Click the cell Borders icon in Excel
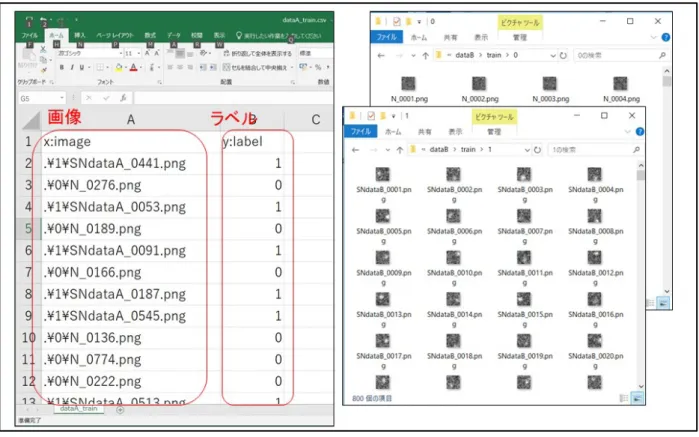Viewport: 699px width, 437px height. coord(100,67)
